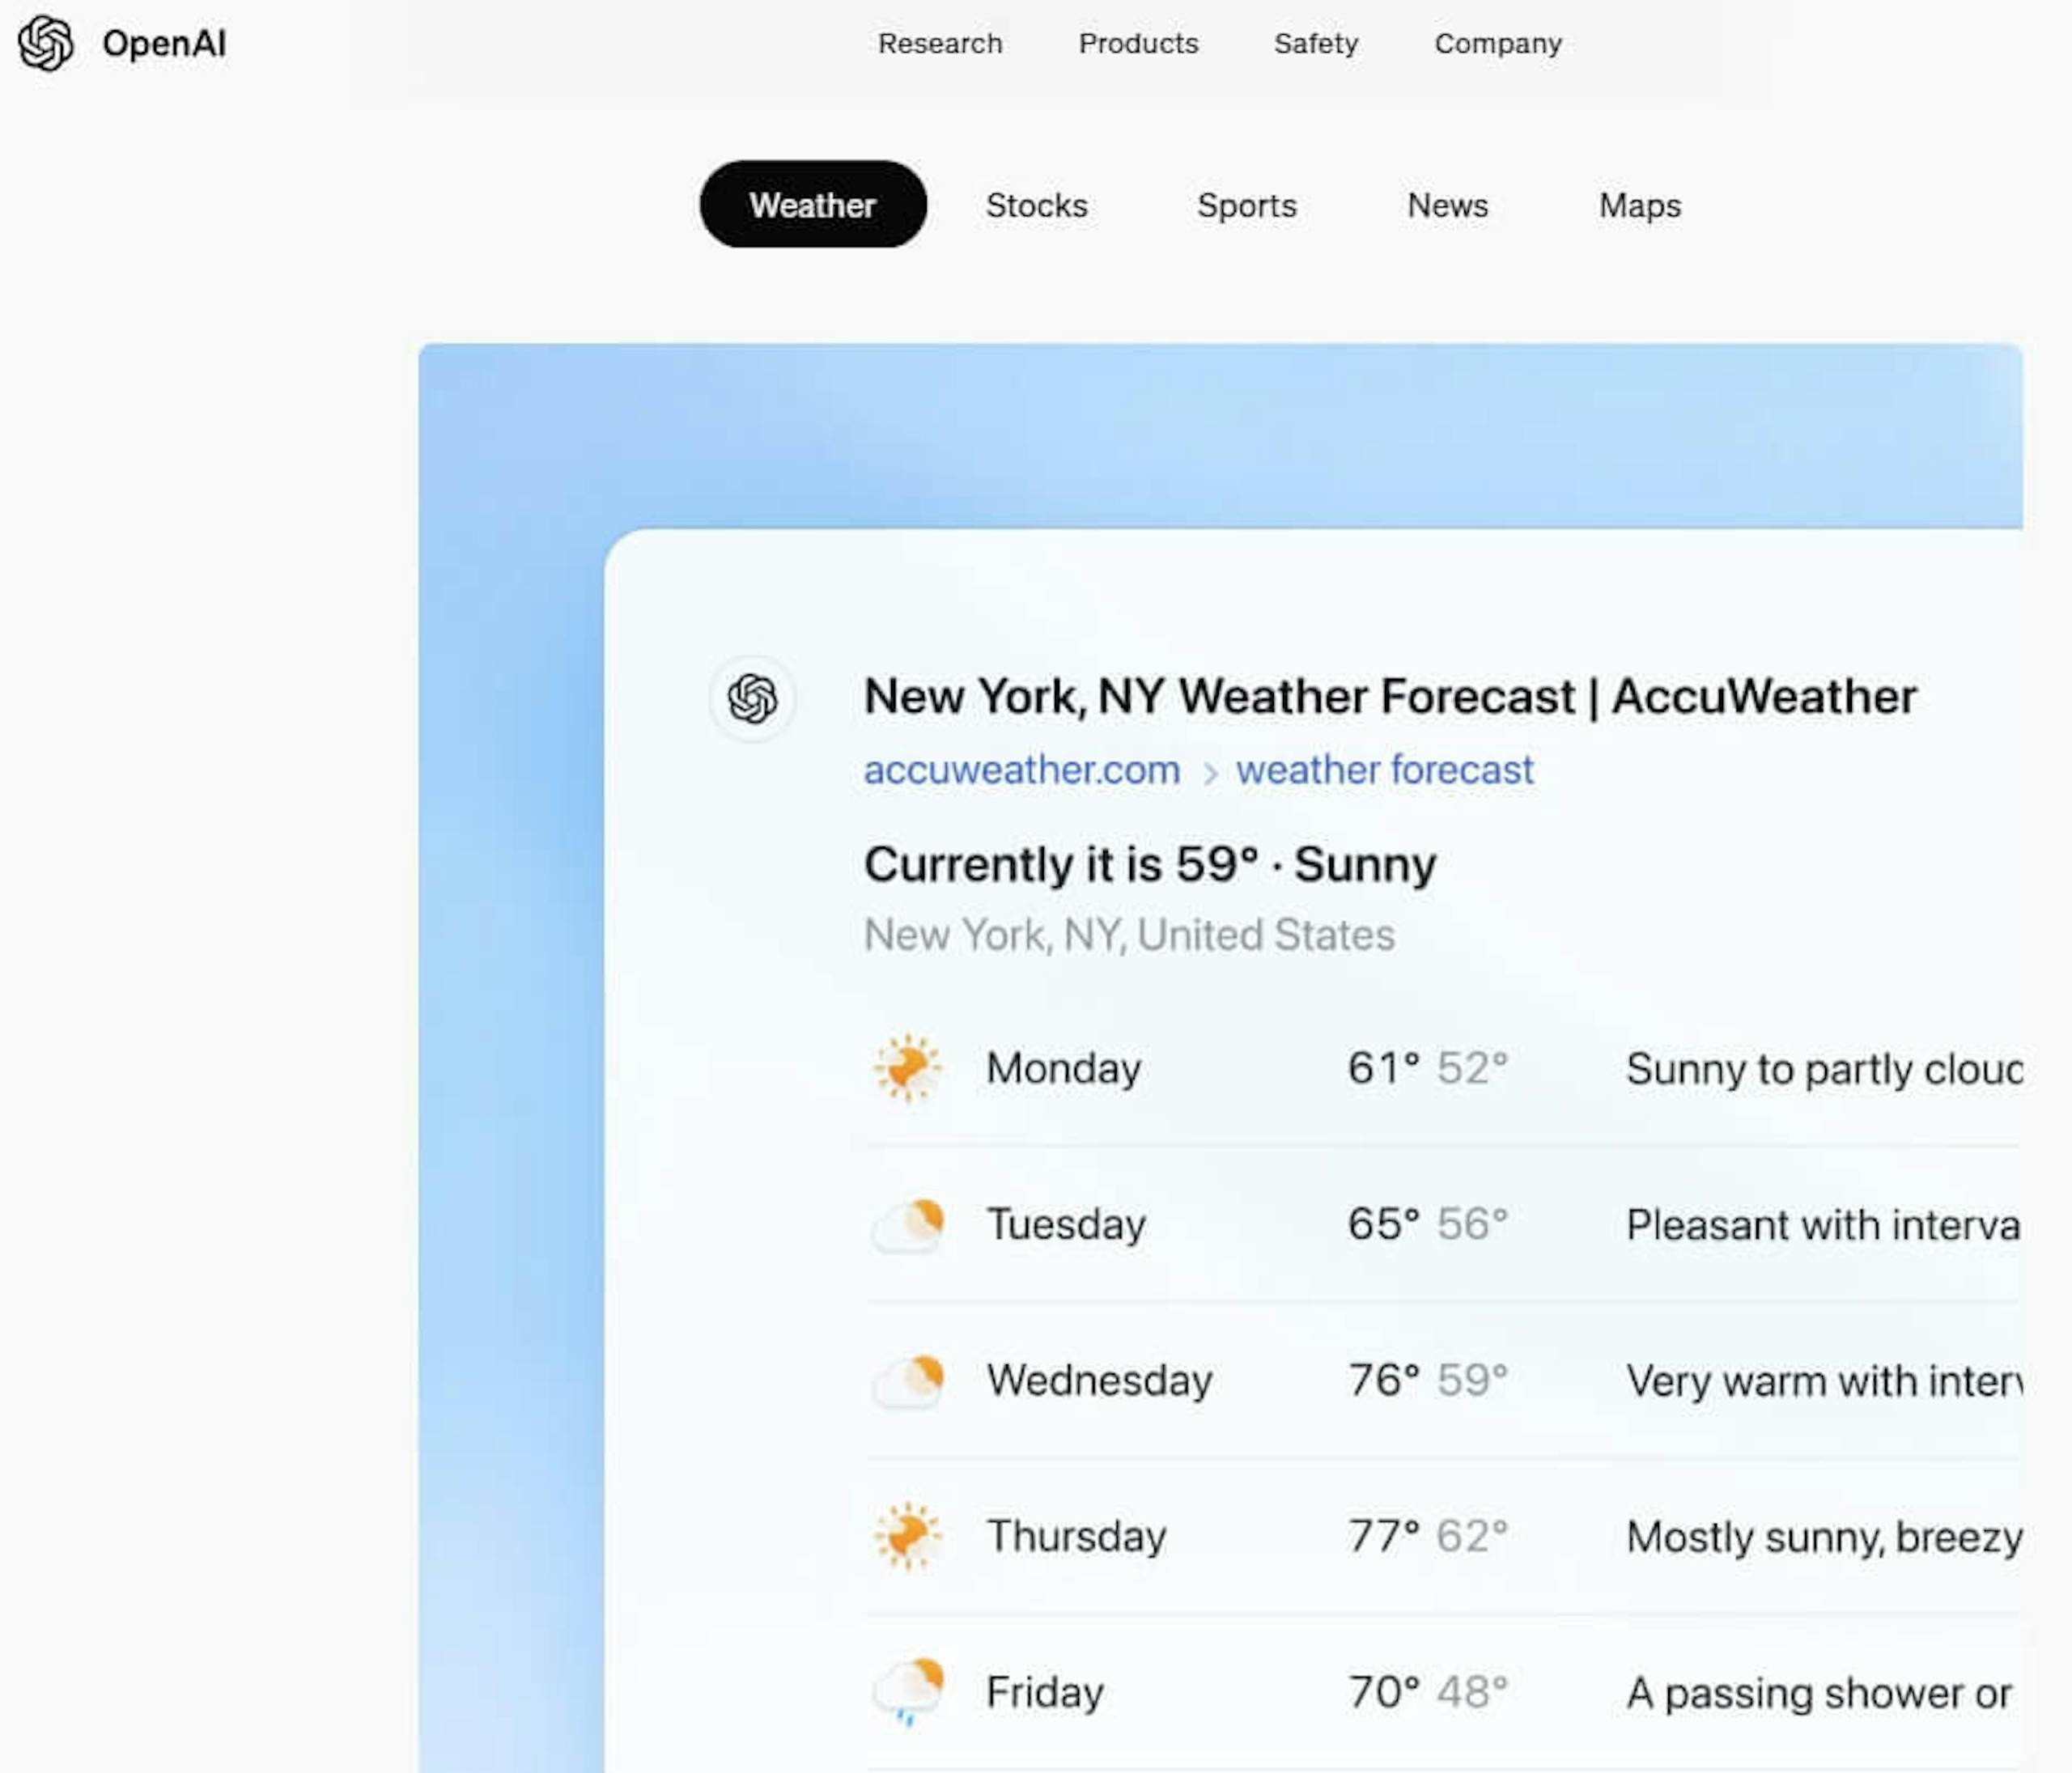Select the Wednesday row label
The height and width of the screenshot is (1773, 2072).
tap(1099, 1381)
